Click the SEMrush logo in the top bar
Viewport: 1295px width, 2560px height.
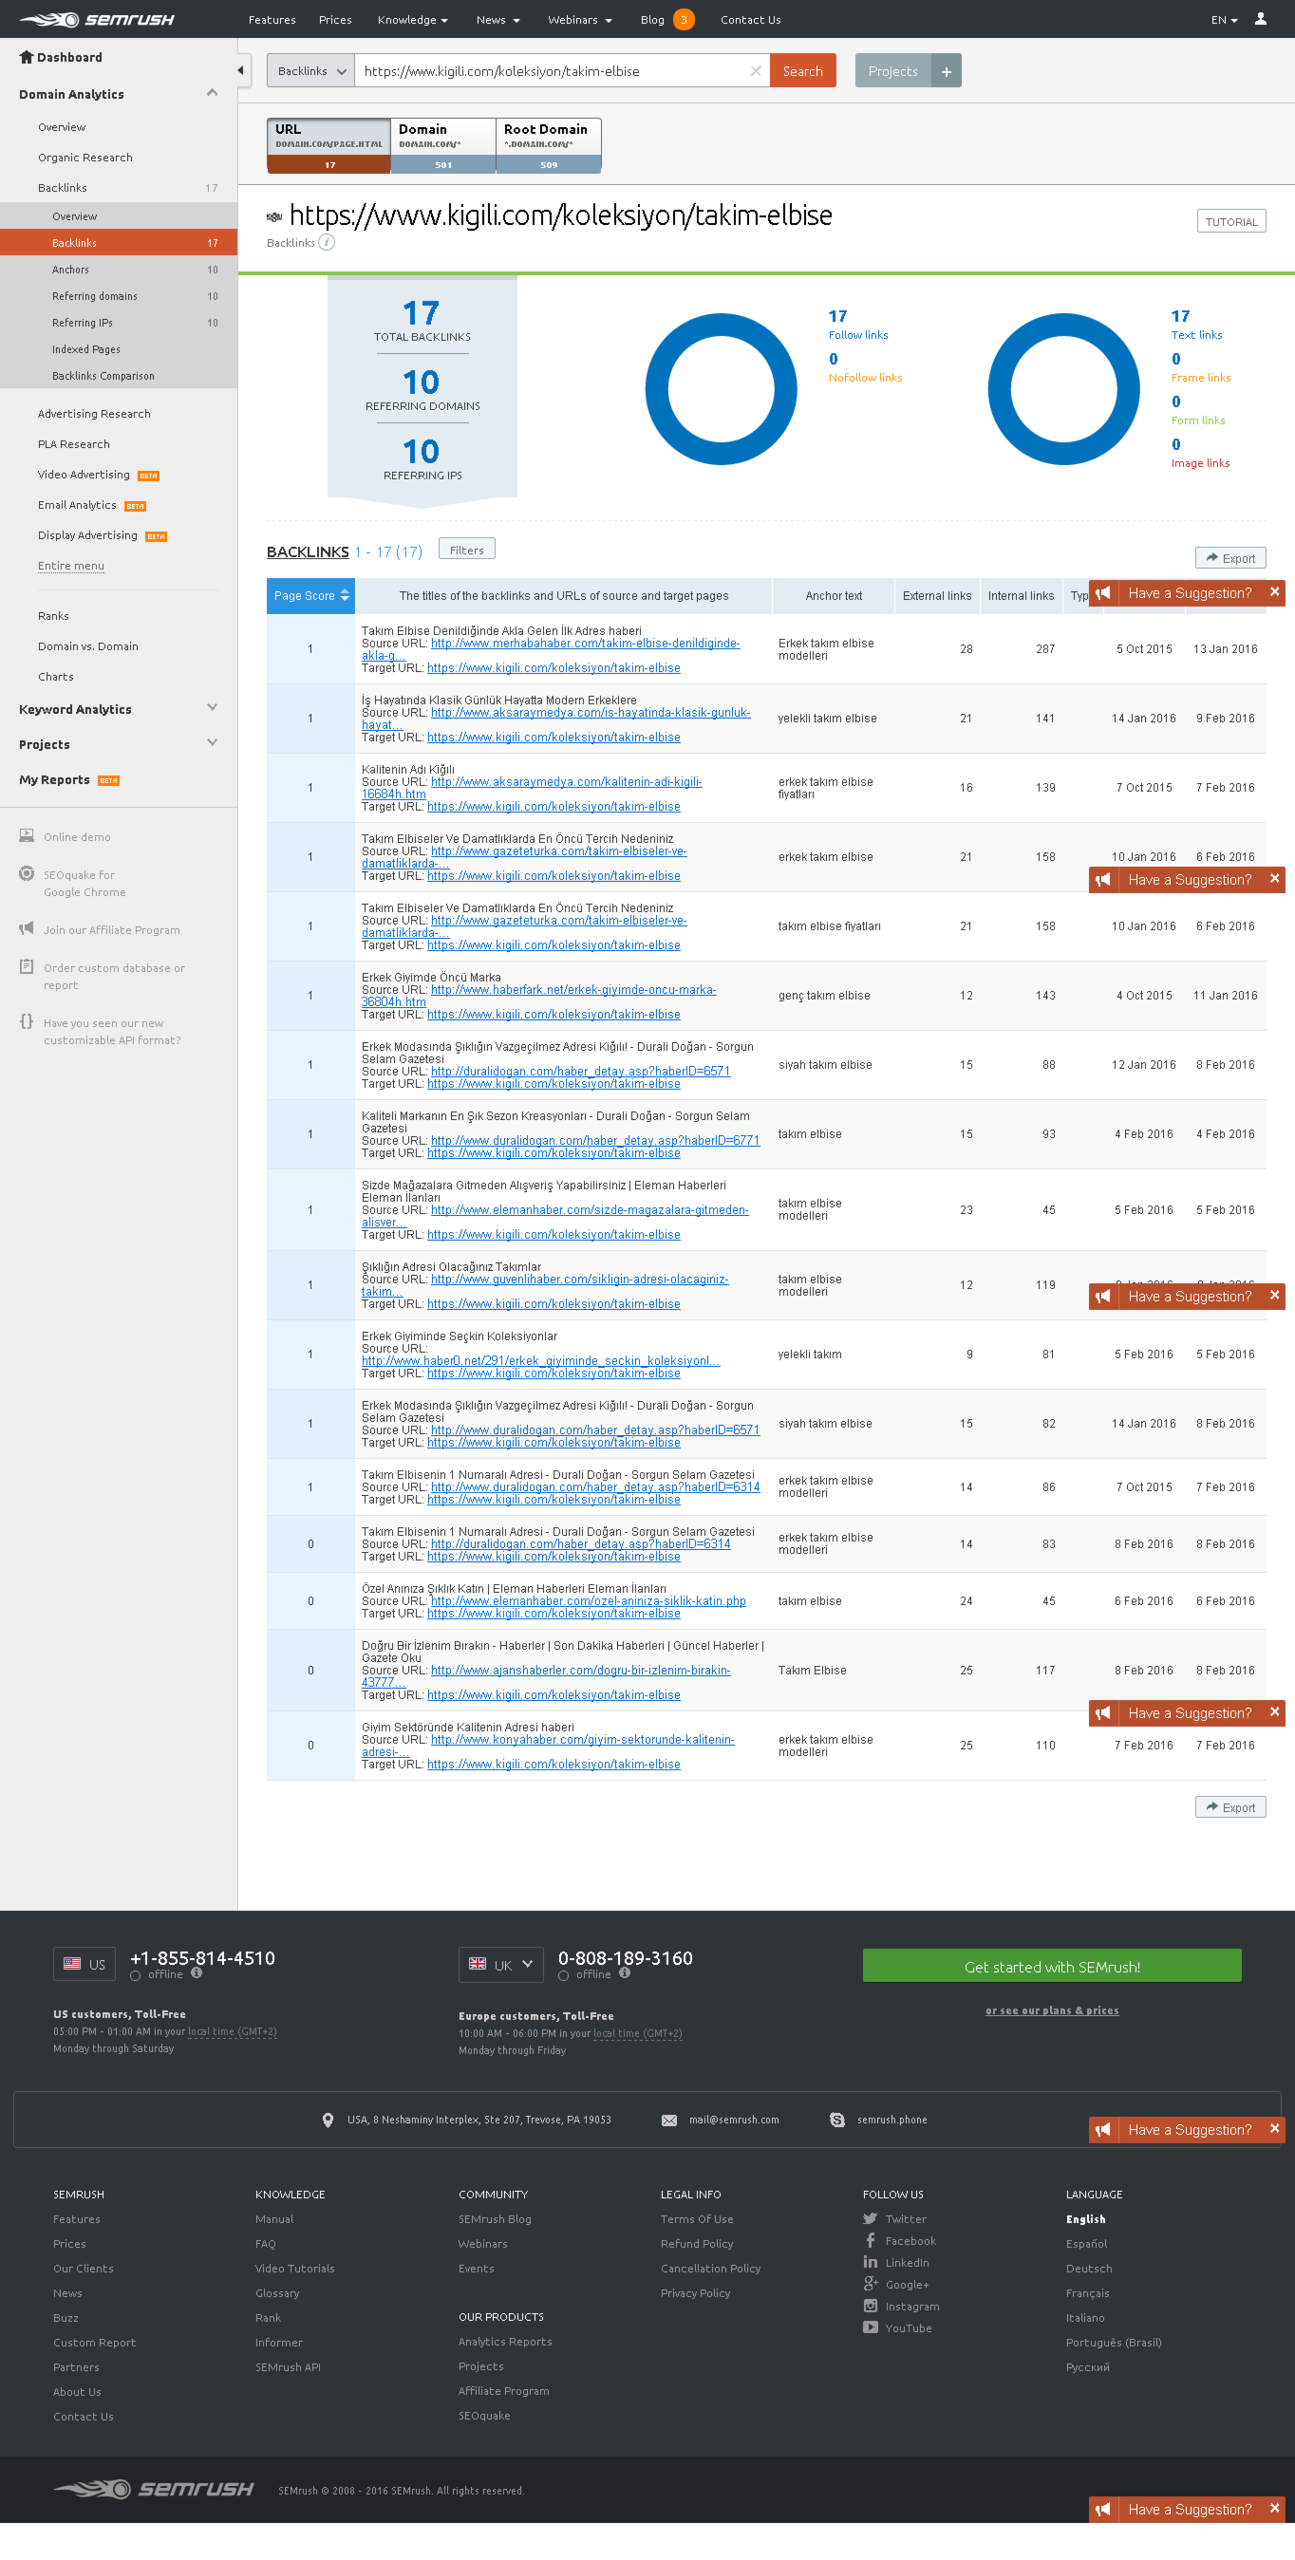[97, 19]
